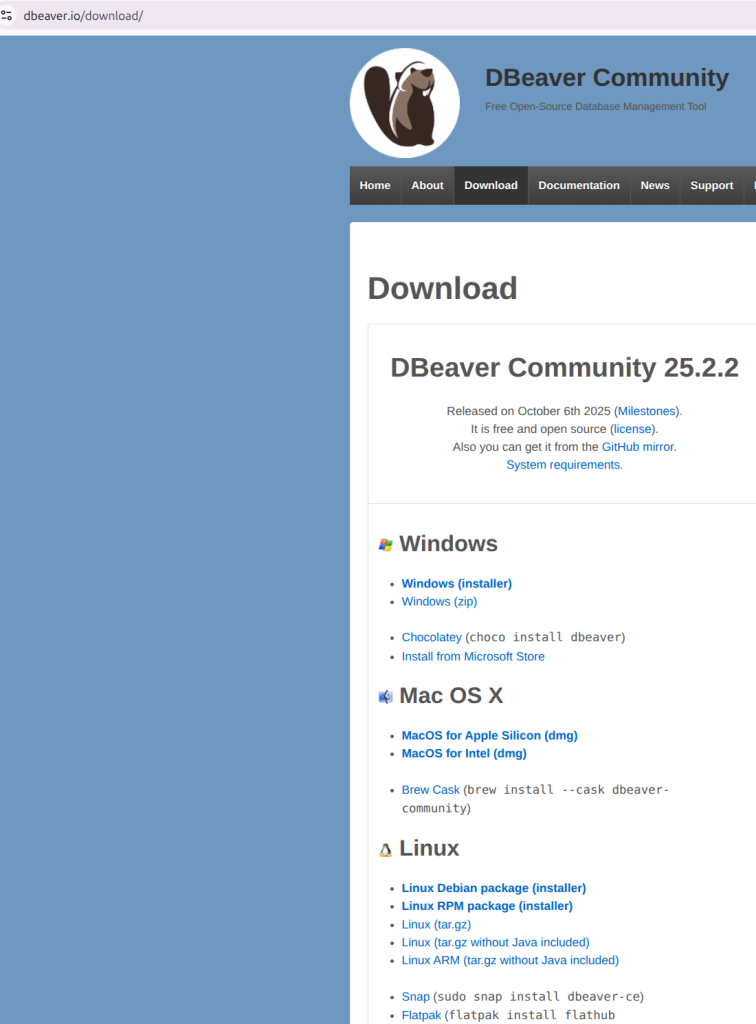
Task: Click Install from Microsoft Store link
Action: point(473,656)
